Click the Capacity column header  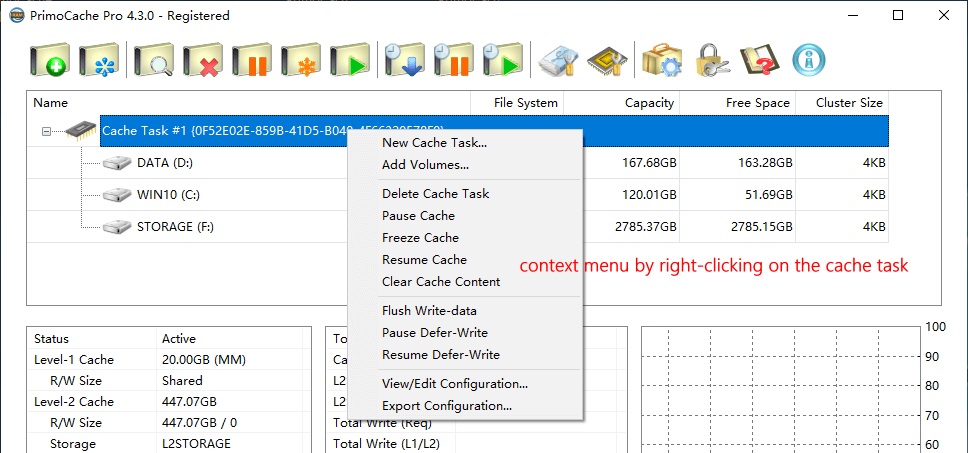pyautogui.click(x=622, y=103)
